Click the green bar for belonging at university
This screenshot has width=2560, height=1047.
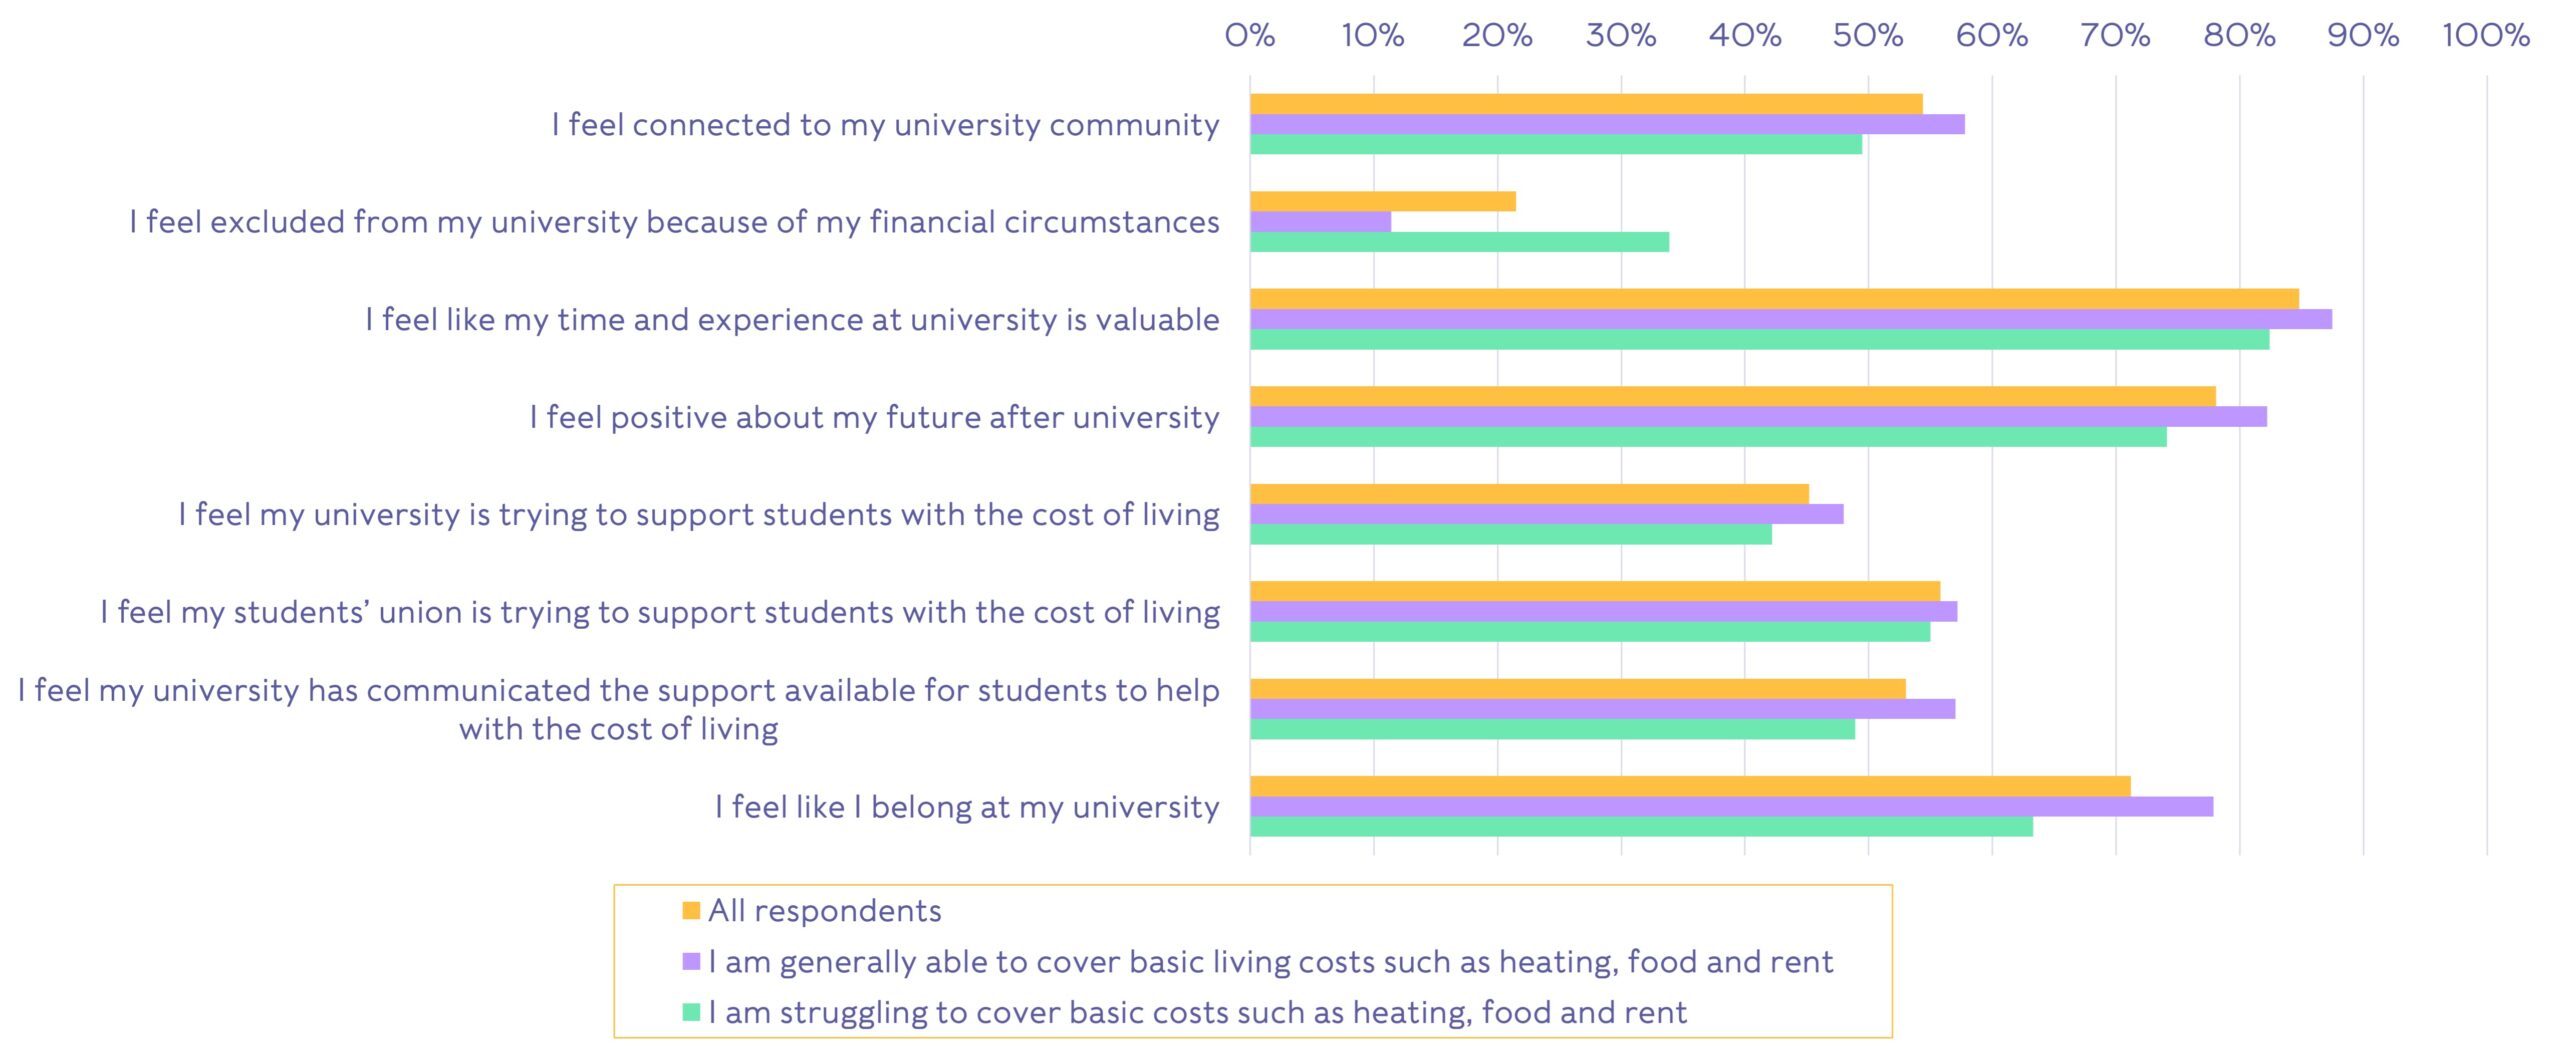(1641, 827)
